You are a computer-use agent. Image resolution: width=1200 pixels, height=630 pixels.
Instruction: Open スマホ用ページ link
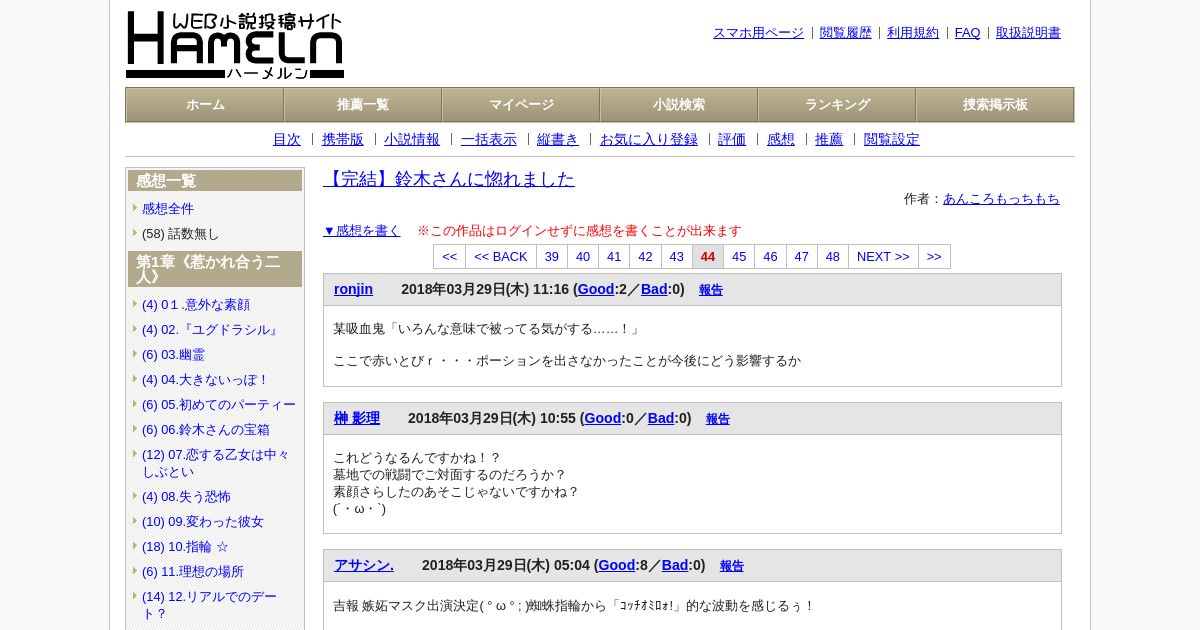(758, 33)
